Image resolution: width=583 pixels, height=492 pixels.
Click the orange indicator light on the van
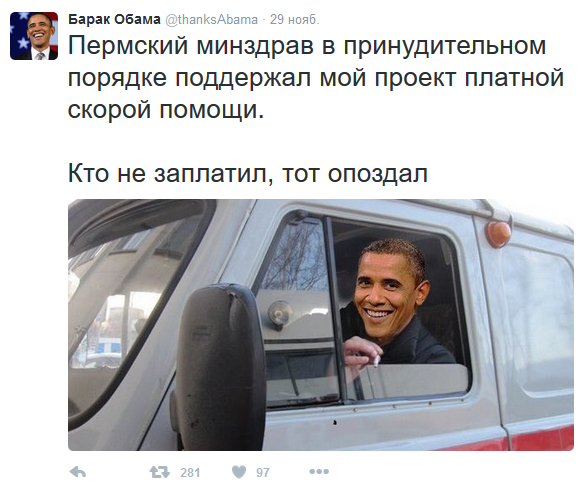coord(498,234)
